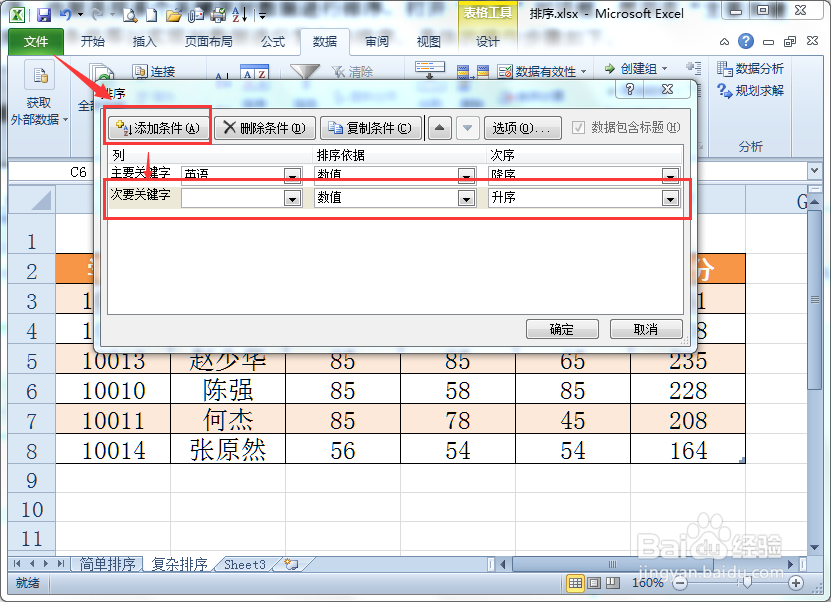Switch to Page Layout view in status bar
Image resolution: width=831 pixels, height=602 pixels.
[594, 583]
